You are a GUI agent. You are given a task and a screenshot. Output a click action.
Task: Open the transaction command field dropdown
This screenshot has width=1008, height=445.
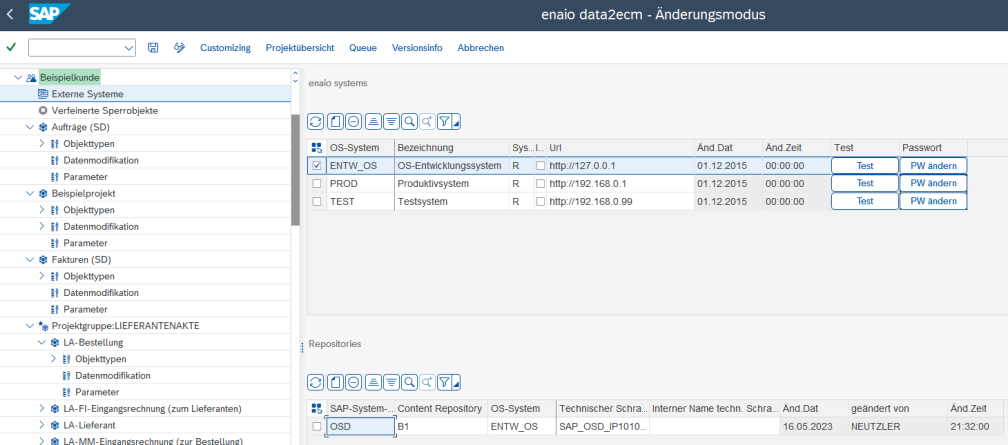(x=128, y=48)
